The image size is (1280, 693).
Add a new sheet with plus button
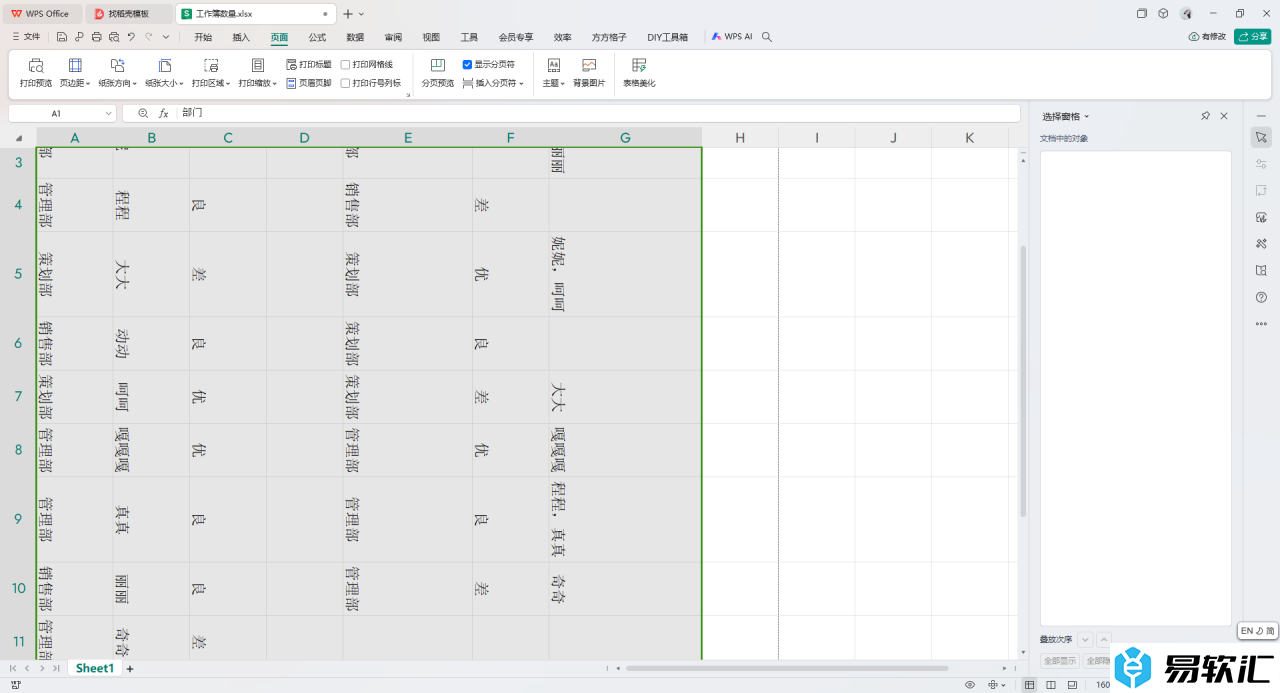(130, 668)
